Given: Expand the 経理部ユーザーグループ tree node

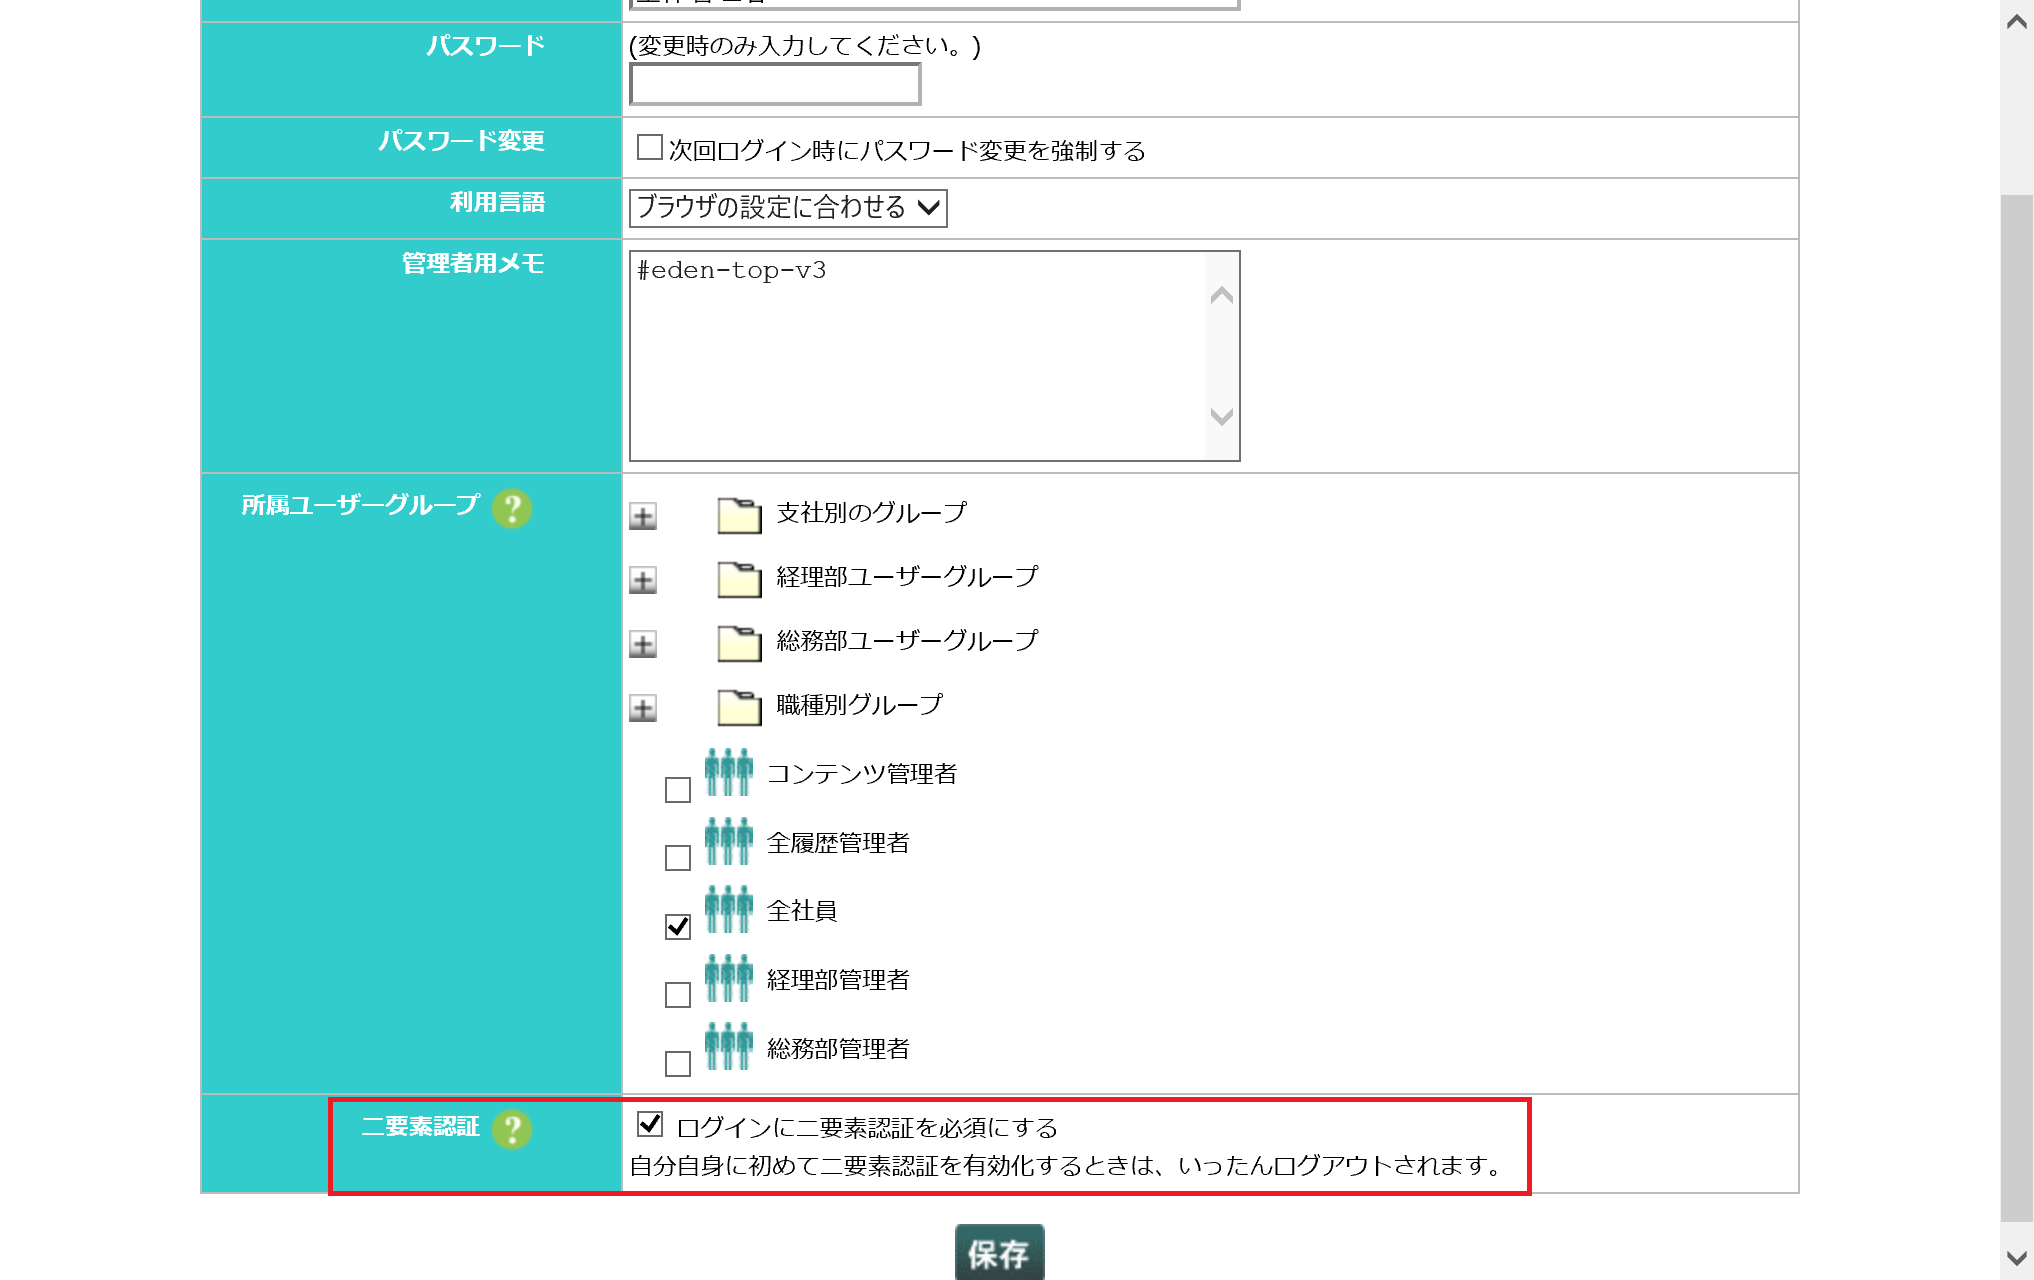Looking at the screenshot, I should (643, 581).
